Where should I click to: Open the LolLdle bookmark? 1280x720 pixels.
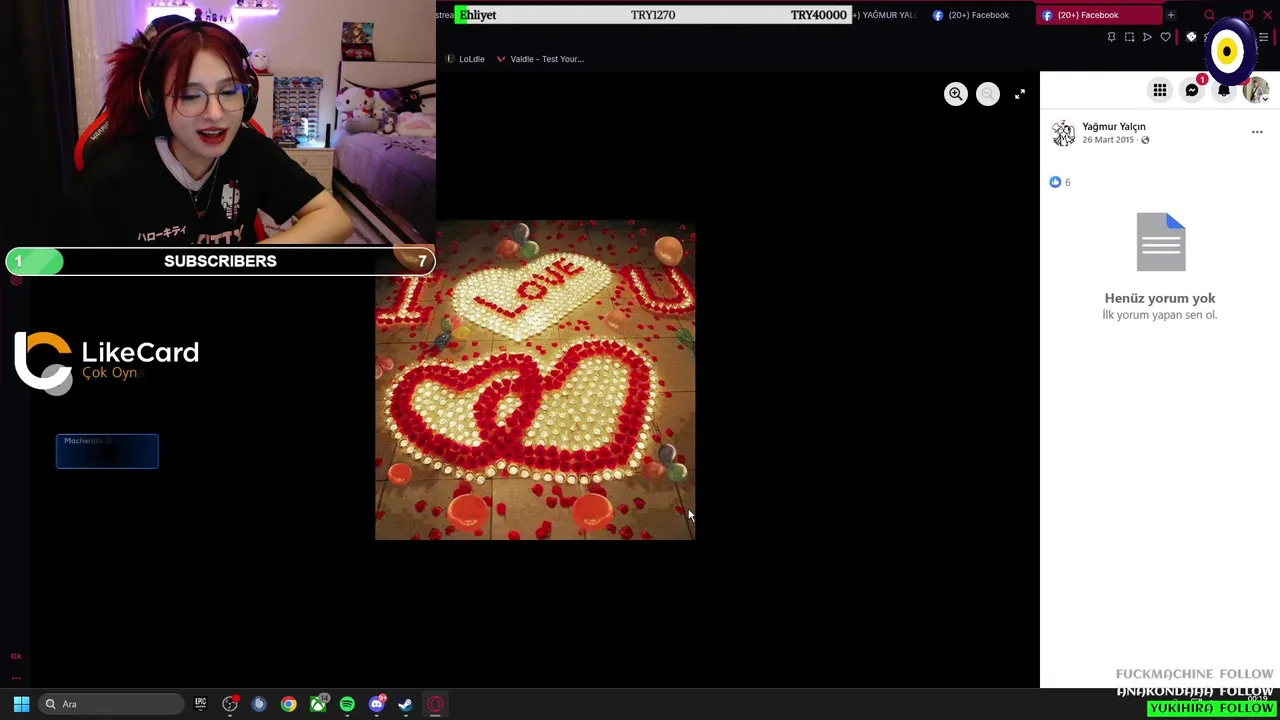(465, 59)
